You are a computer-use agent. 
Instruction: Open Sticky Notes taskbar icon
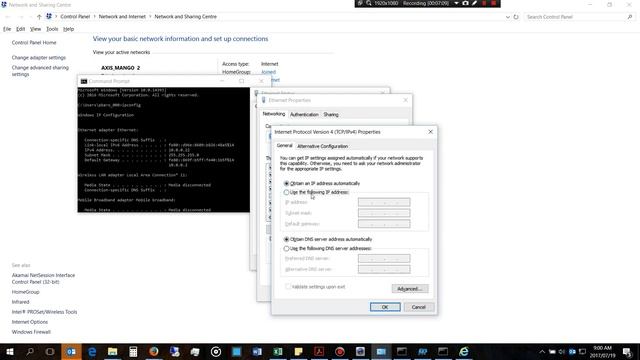(298, 351)
